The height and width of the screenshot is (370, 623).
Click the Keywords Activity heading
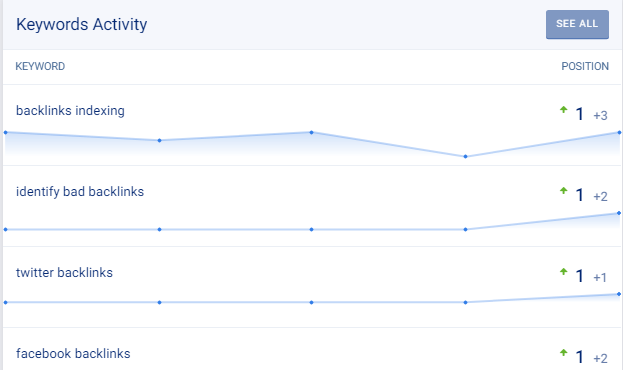(x=81, y=24)
